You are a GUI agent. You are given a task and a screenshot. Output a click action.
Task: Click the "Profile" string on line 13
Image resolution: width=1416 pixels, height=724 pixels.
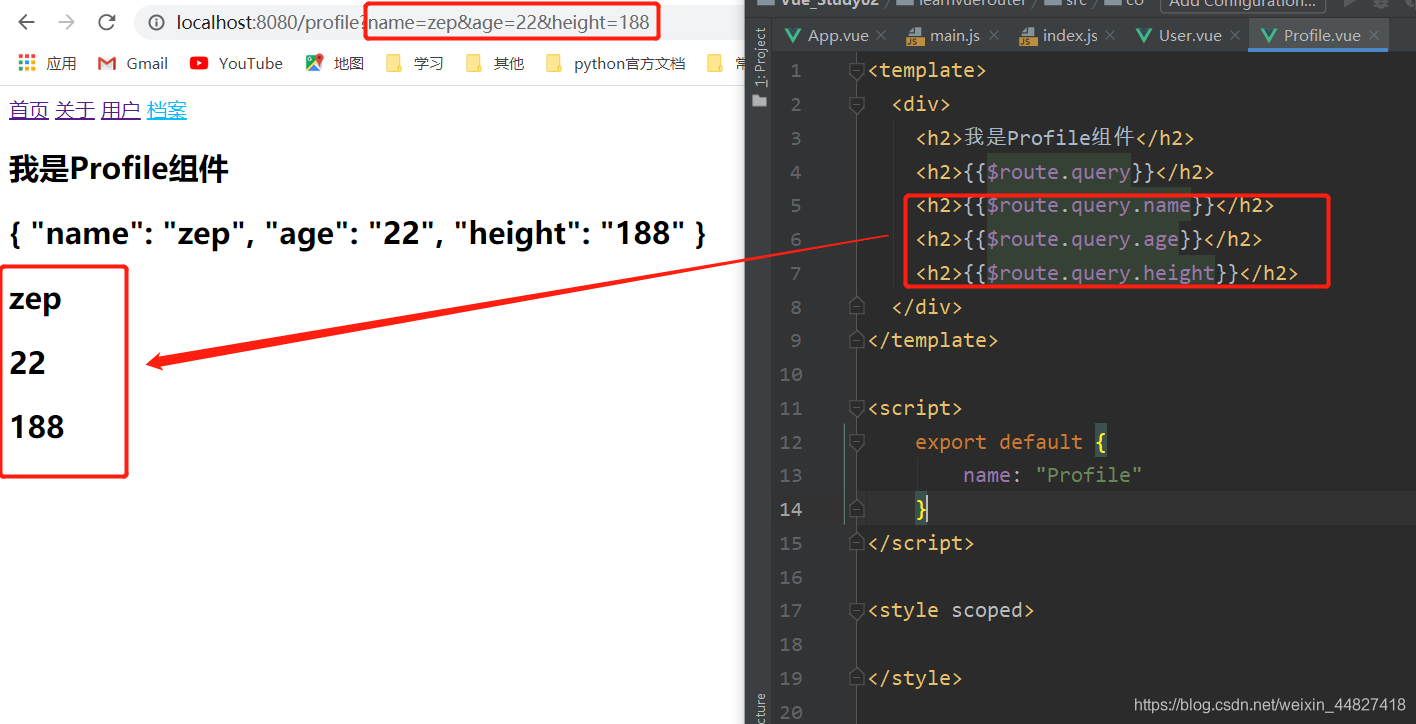(1088, 475)
